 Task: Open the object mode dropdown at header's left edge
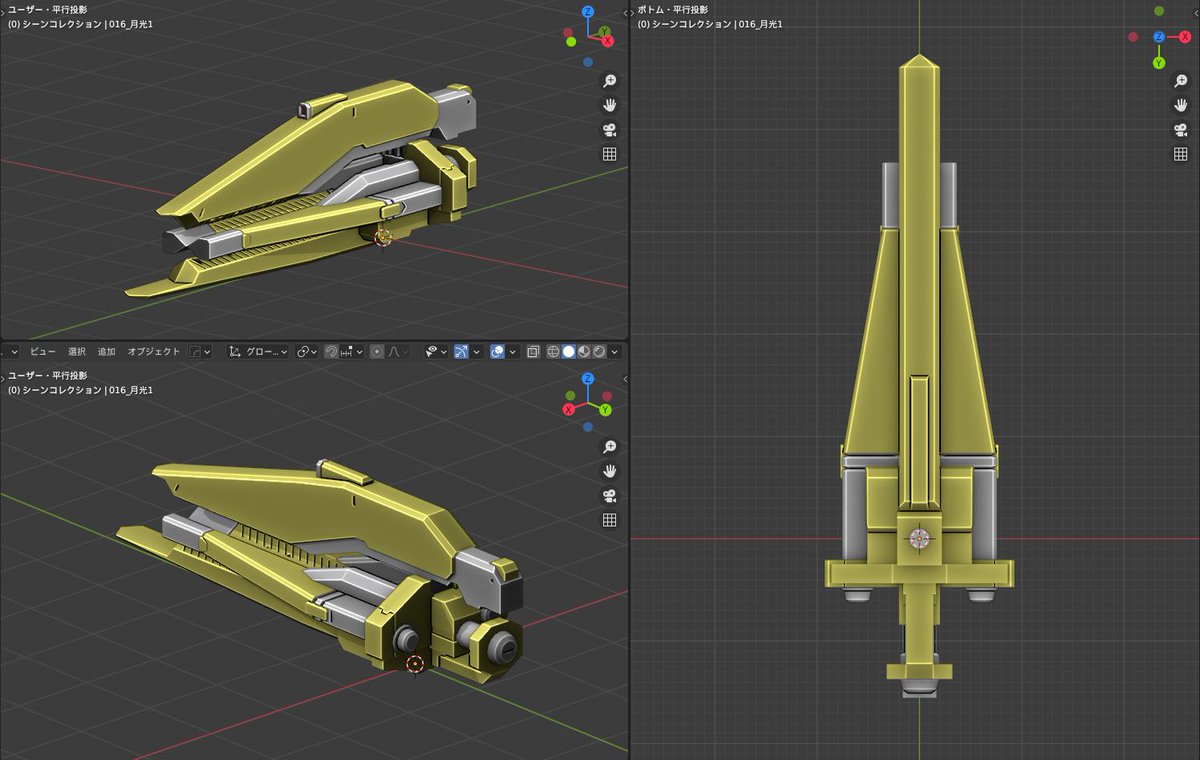coord(9,352)
